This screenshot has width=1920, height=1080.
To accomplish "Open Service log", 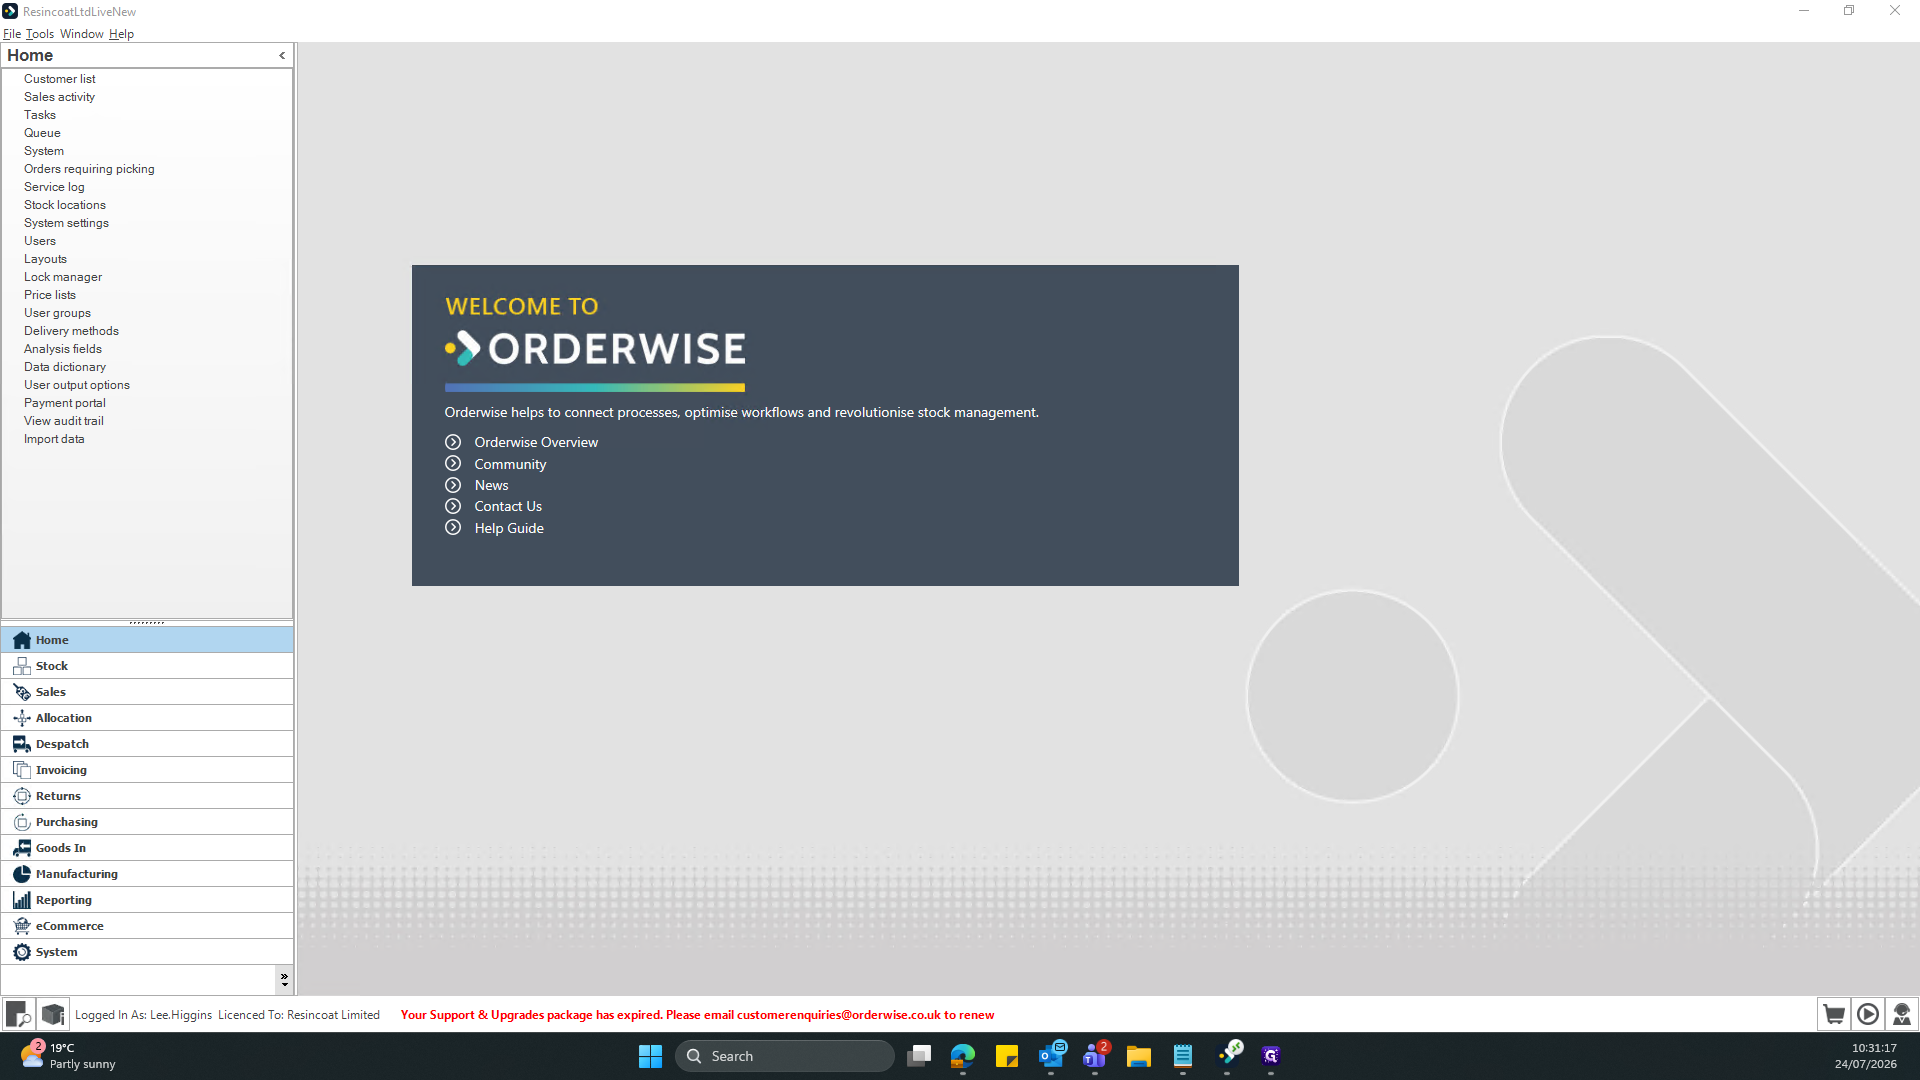I will pos(54,187).
